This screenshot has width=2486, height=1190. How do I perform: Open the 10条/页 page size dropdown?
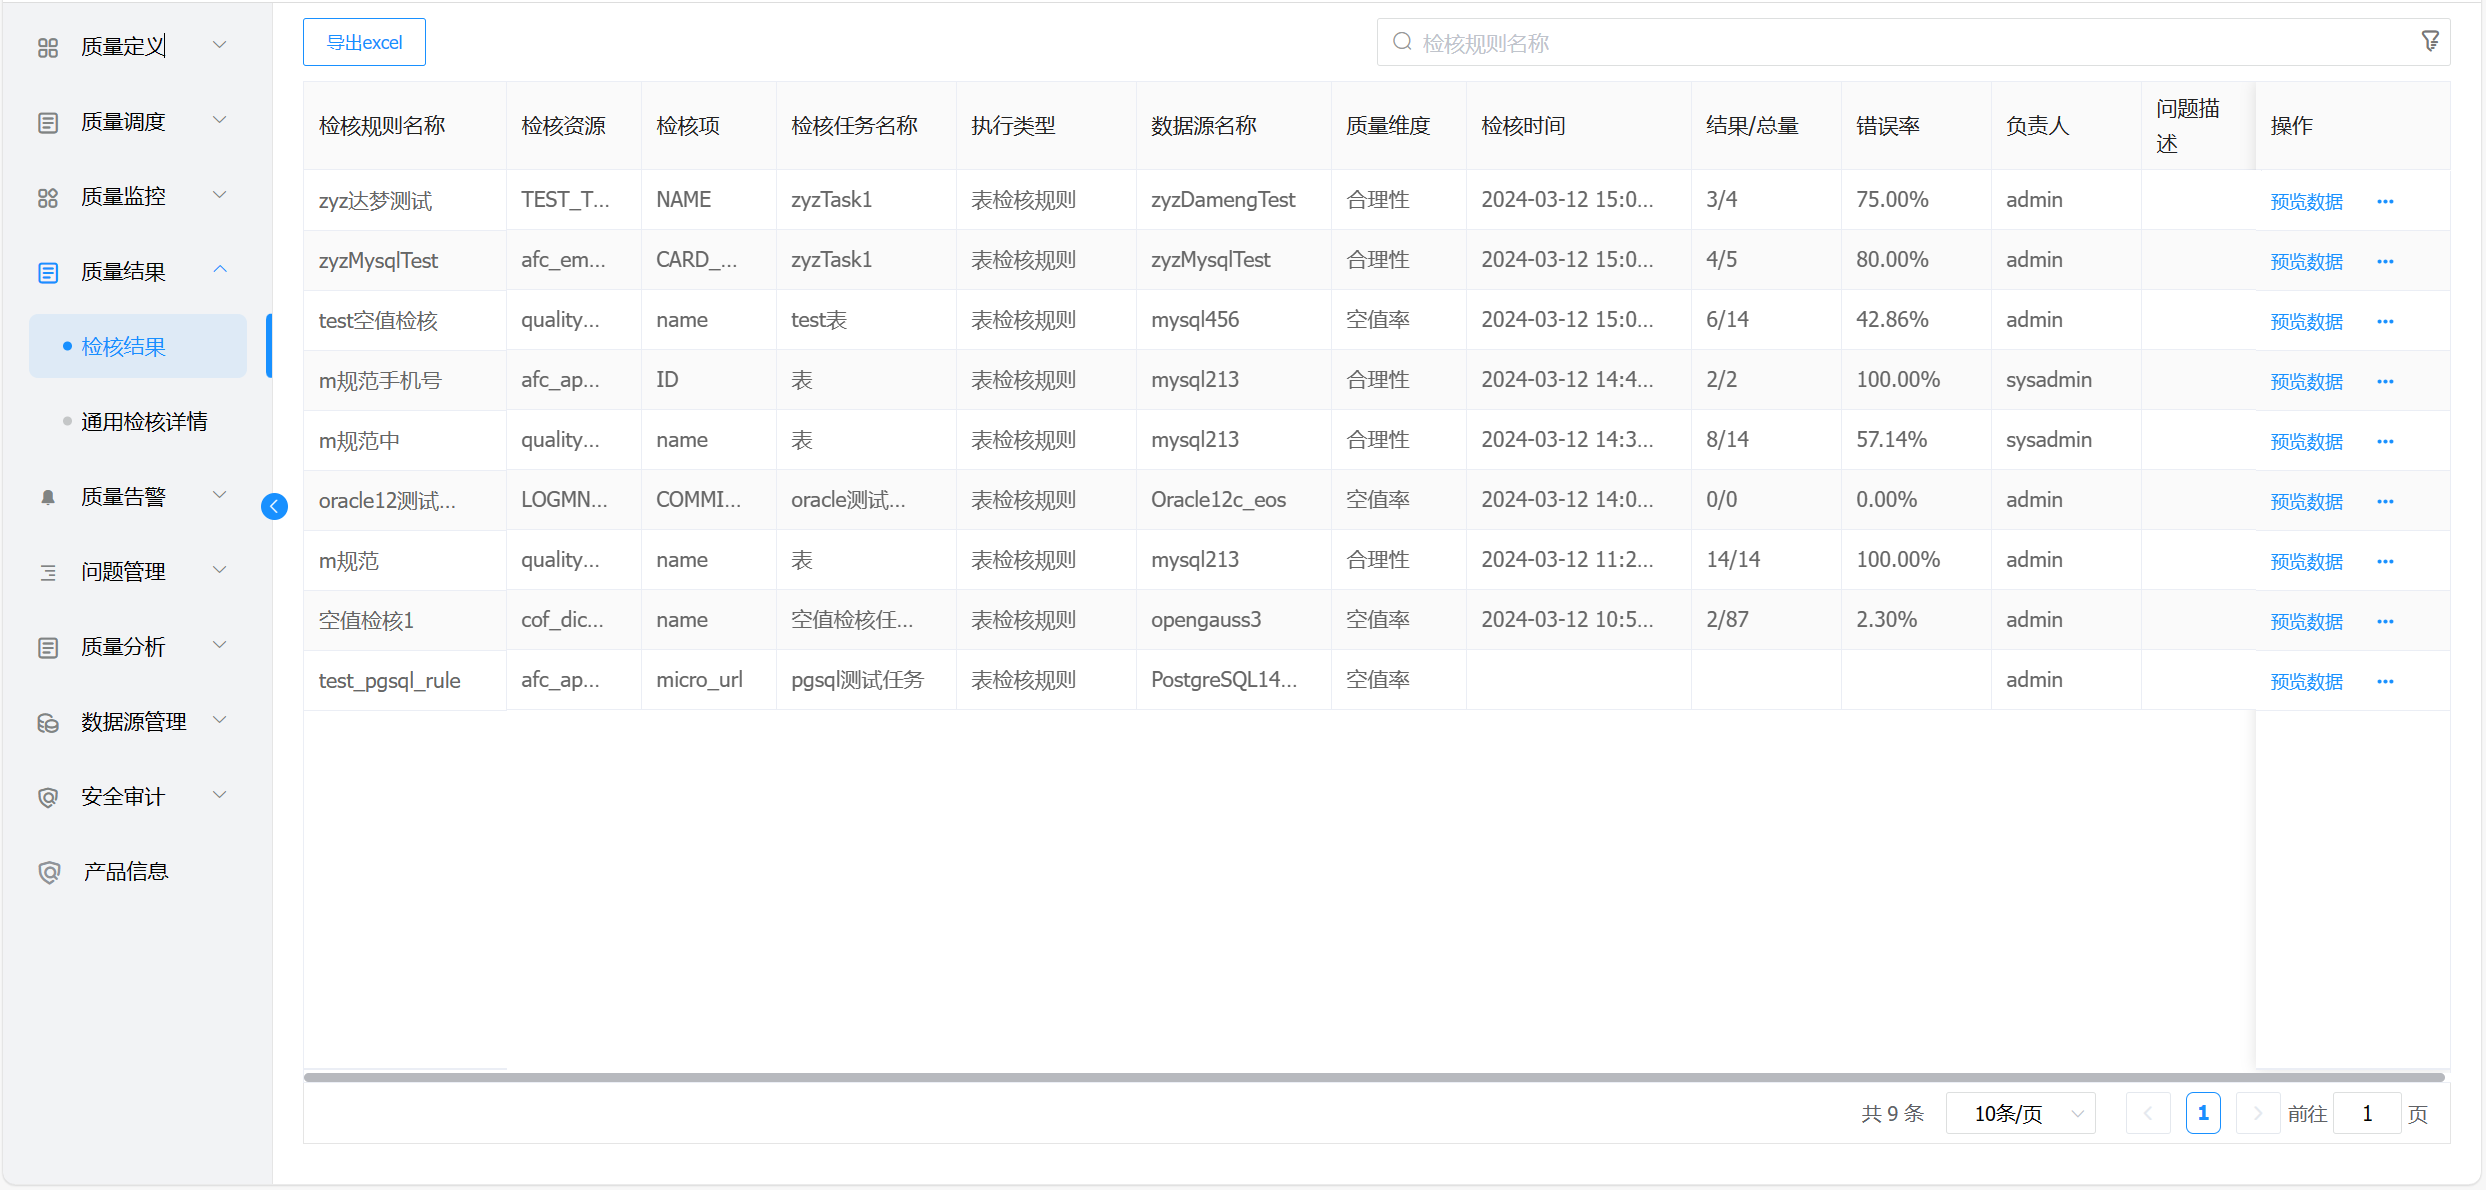[x=2020, y=1113]
